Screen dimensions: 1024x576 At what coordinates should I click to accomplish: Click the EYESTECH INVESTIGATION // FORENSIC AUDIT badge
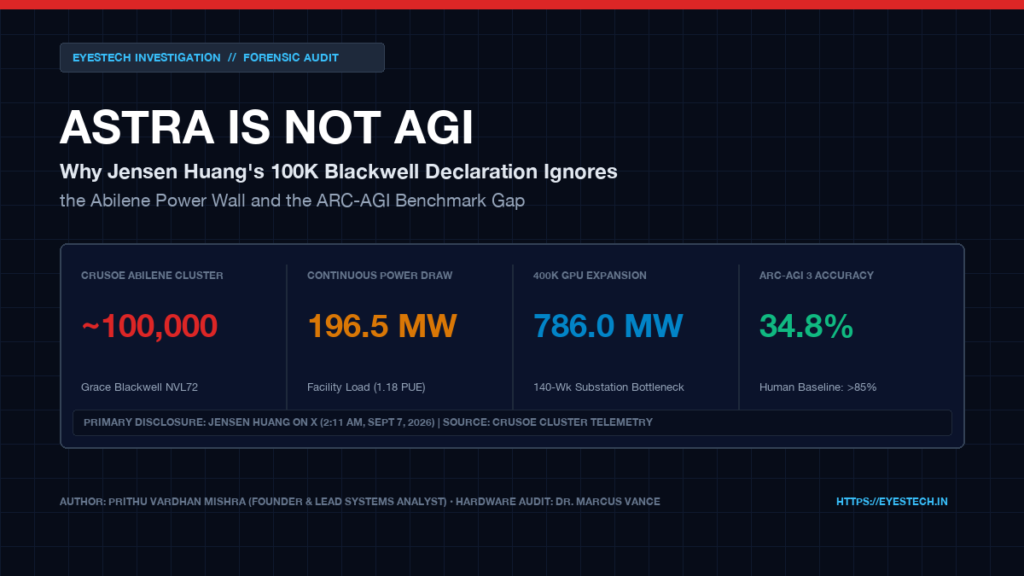[222, 57]
